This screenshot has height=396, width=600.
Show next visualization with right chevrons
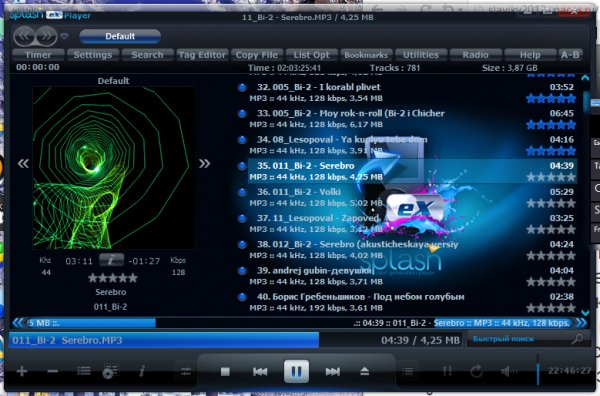click(x=204, y=164)
